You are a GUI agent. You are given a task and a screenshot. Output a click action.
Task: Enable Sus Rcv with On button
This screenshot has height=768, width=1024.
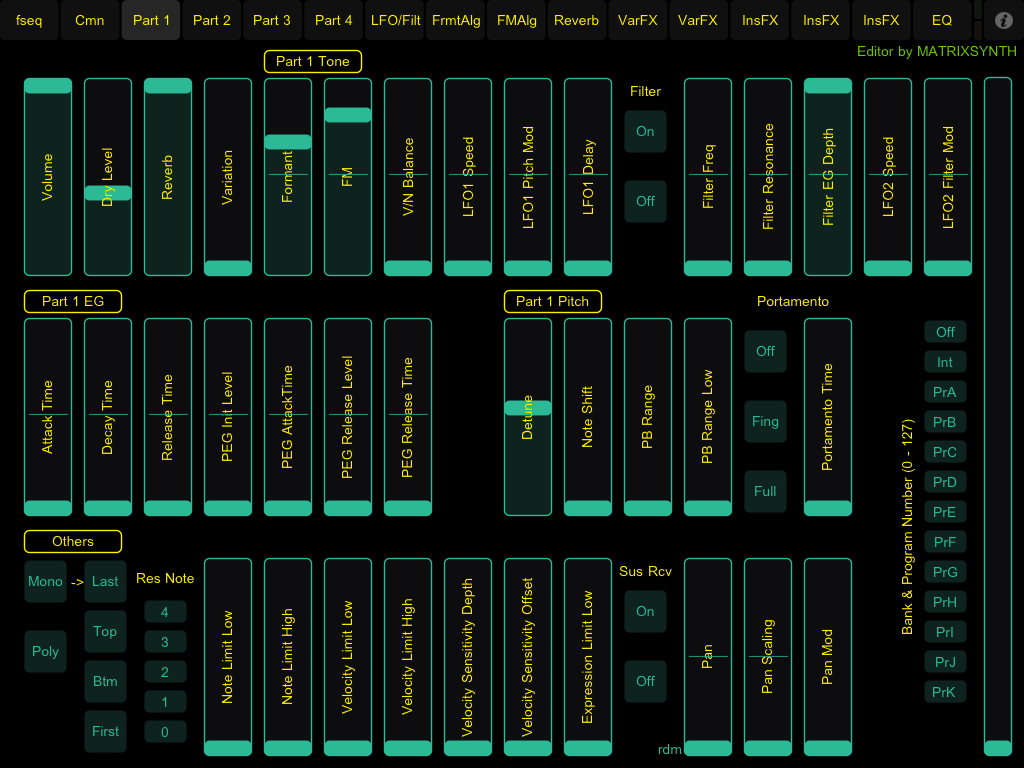(x=645, y=611)
